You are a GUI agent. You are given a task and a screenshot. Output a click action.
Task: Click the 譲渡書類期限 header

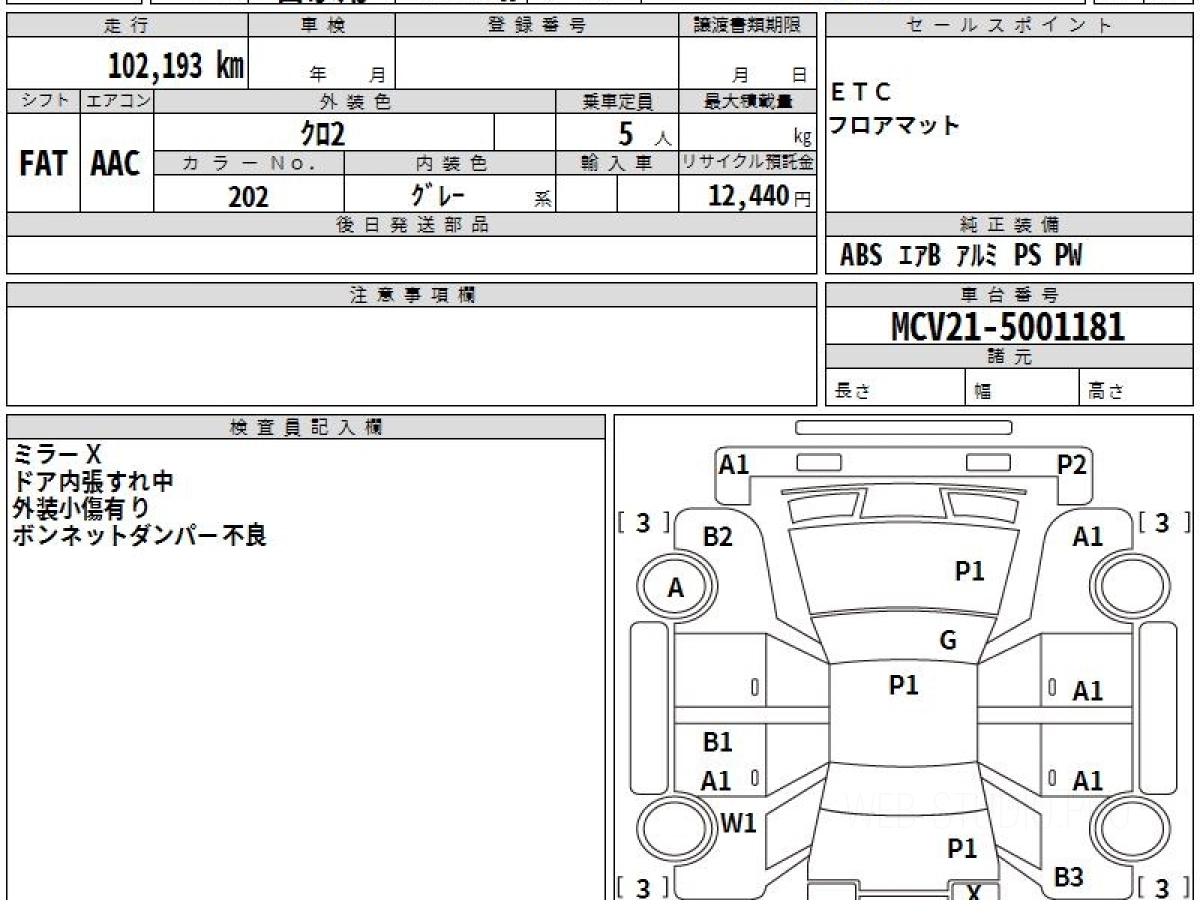click(x=748, y=26)
